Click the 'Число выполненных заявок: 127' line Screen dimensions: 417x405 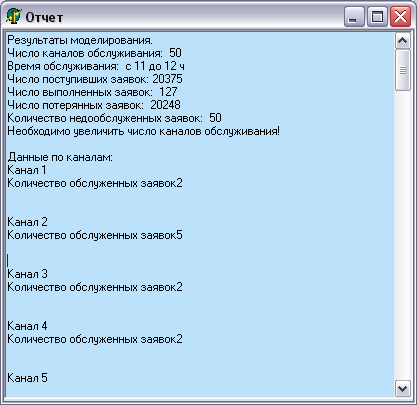(x=92, y=92)
